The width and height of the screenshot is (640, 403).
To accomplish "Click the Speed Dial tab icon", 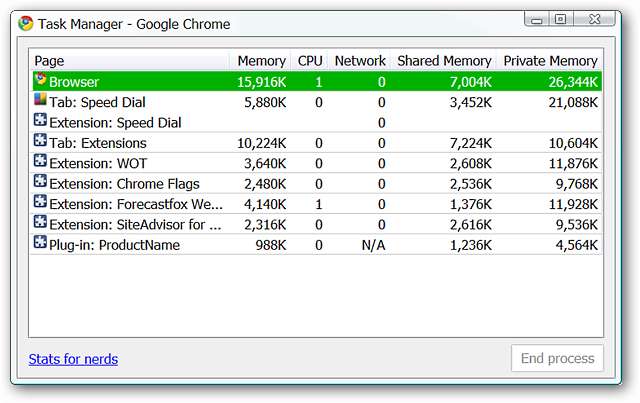I will [x=40, y=101].
